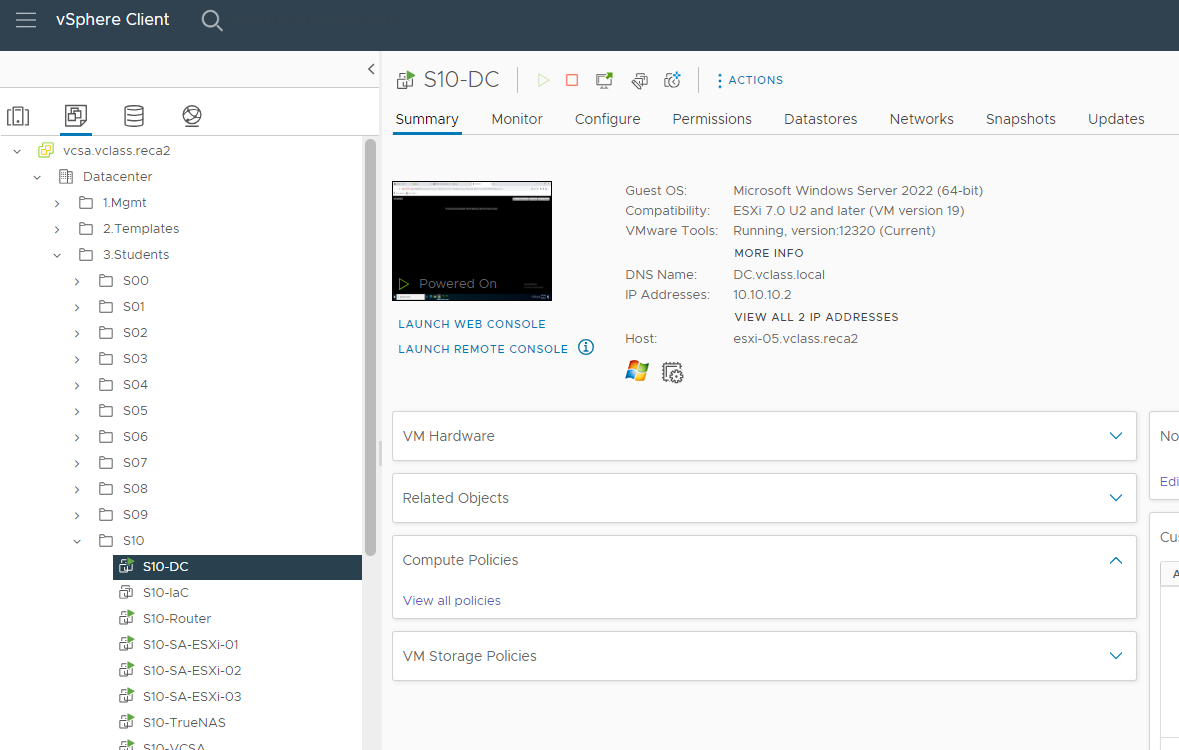Power on the VM with play icon

pyautogui.click(x=543, y=80)
